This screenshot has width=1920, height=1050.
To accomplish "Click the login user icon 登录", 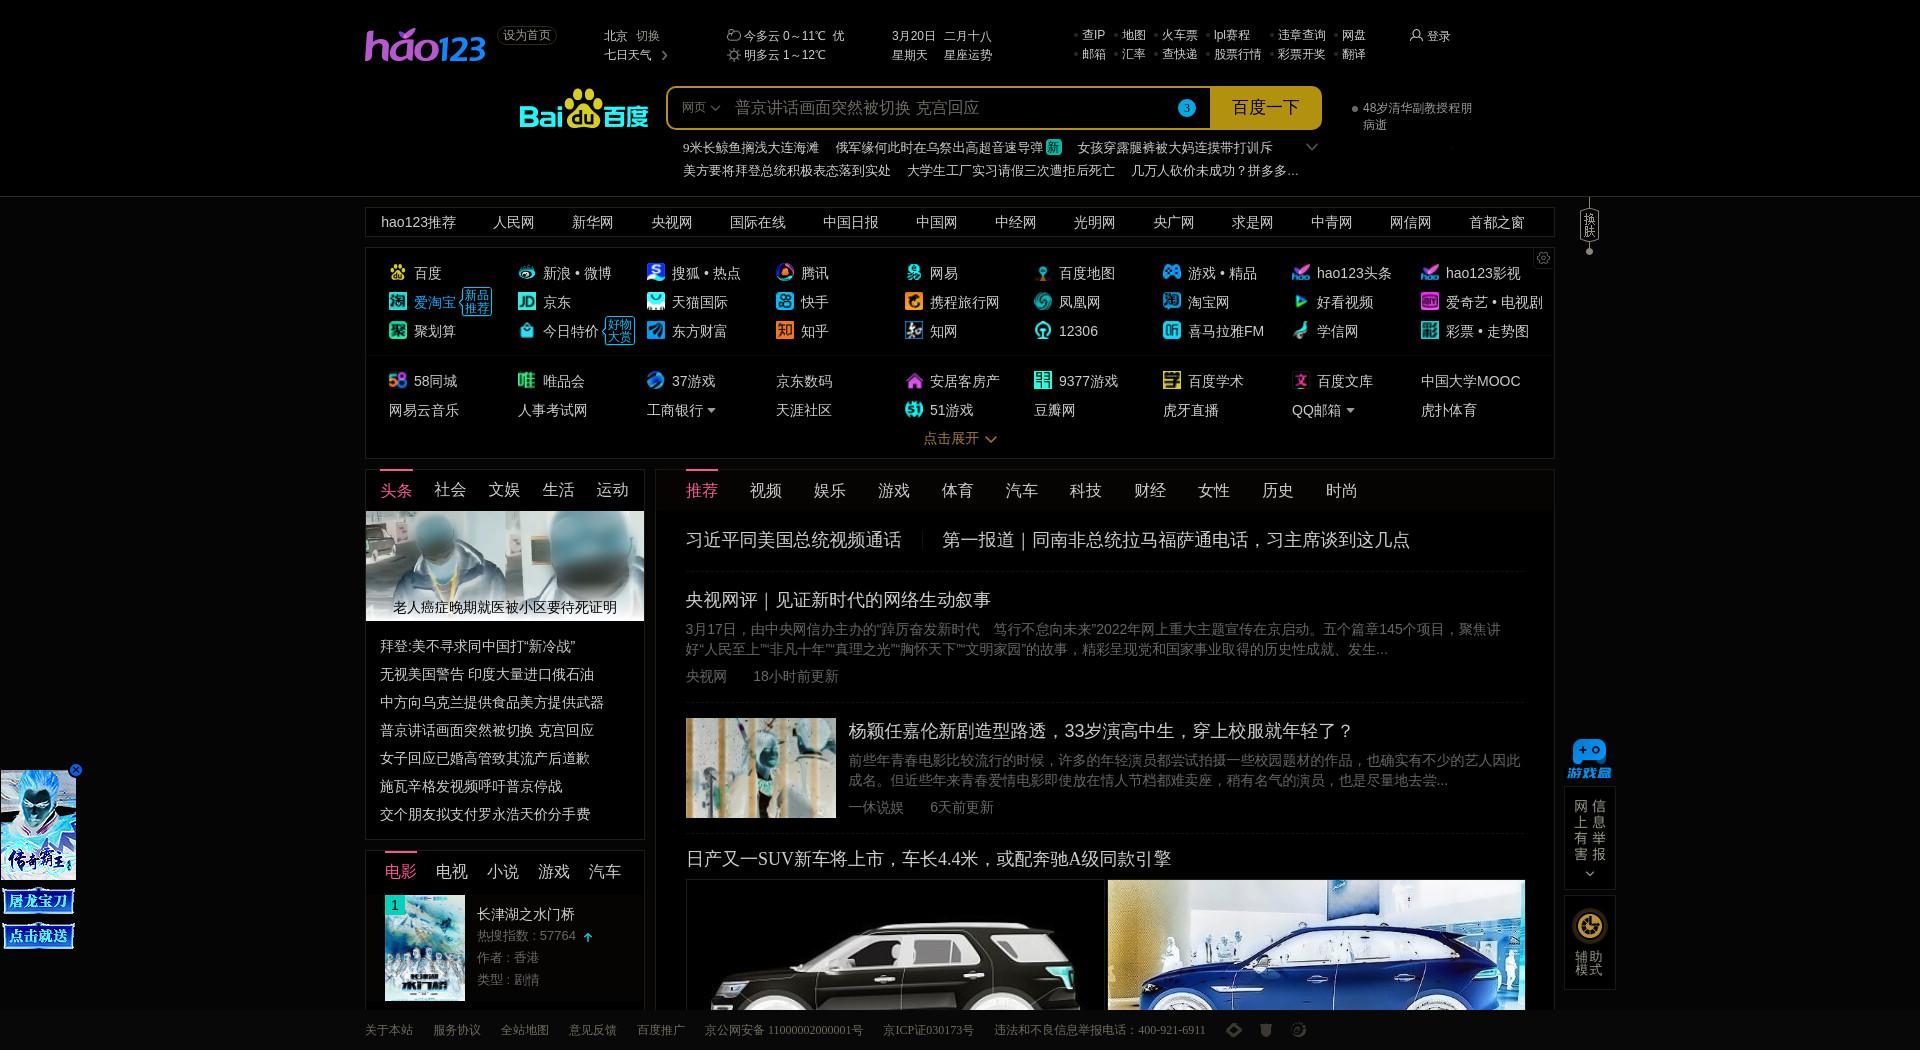I will tap(1430, 36).
